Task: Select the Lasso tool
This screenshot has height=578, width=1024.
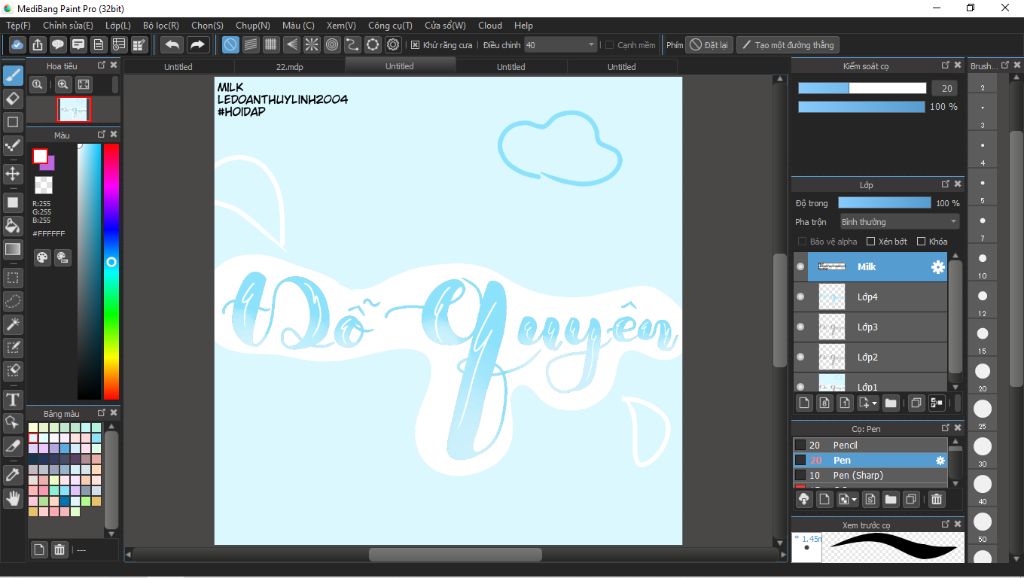Action: [12, 301]
